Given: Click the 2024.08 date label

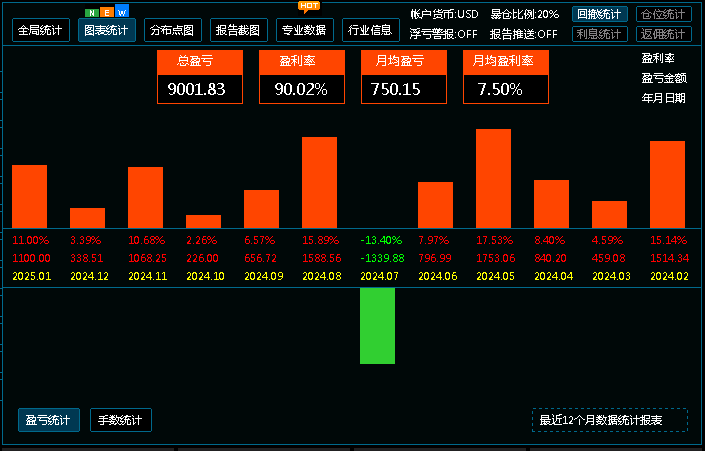Looking at the screenshot, I should point(319,276).
